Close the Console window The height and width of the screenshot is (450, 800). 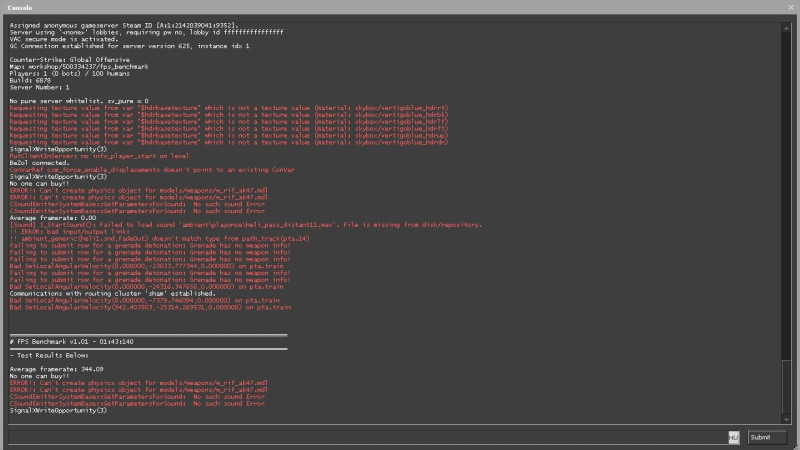[x=791, y=7]
